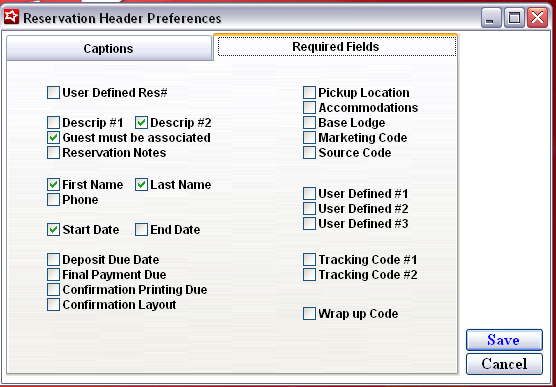
Task: Maximize the Reservation Header Preferences window
Action: (514, 18)
